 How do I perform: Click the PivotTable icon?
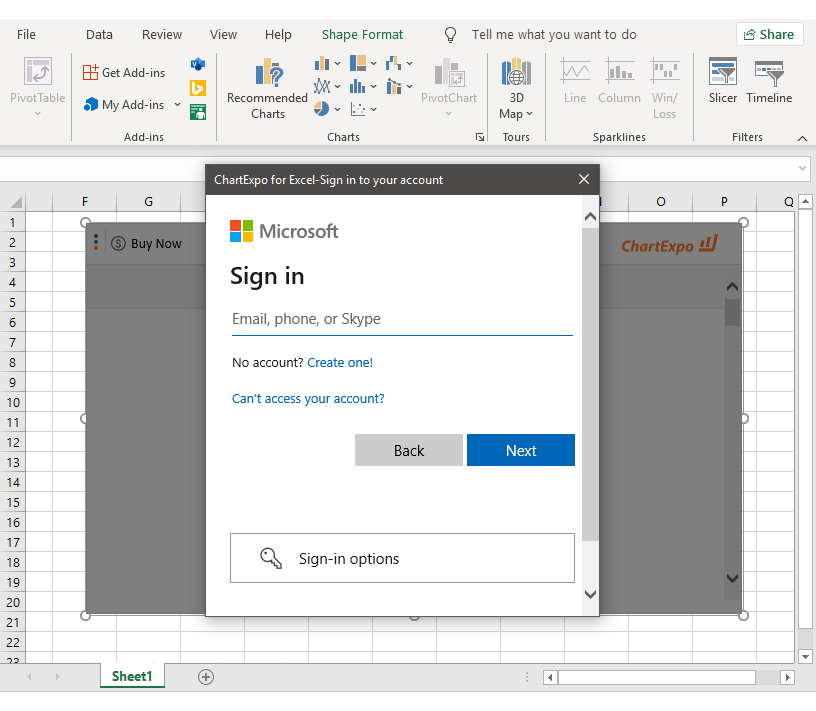click(x=37, y=71)
